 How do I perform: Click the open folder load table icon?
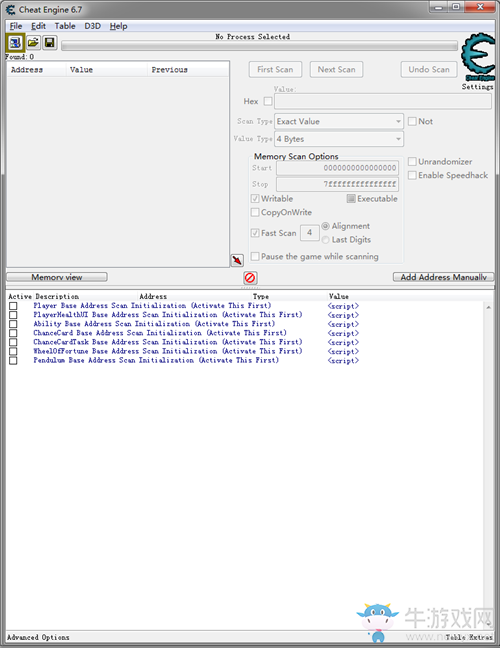33,43
